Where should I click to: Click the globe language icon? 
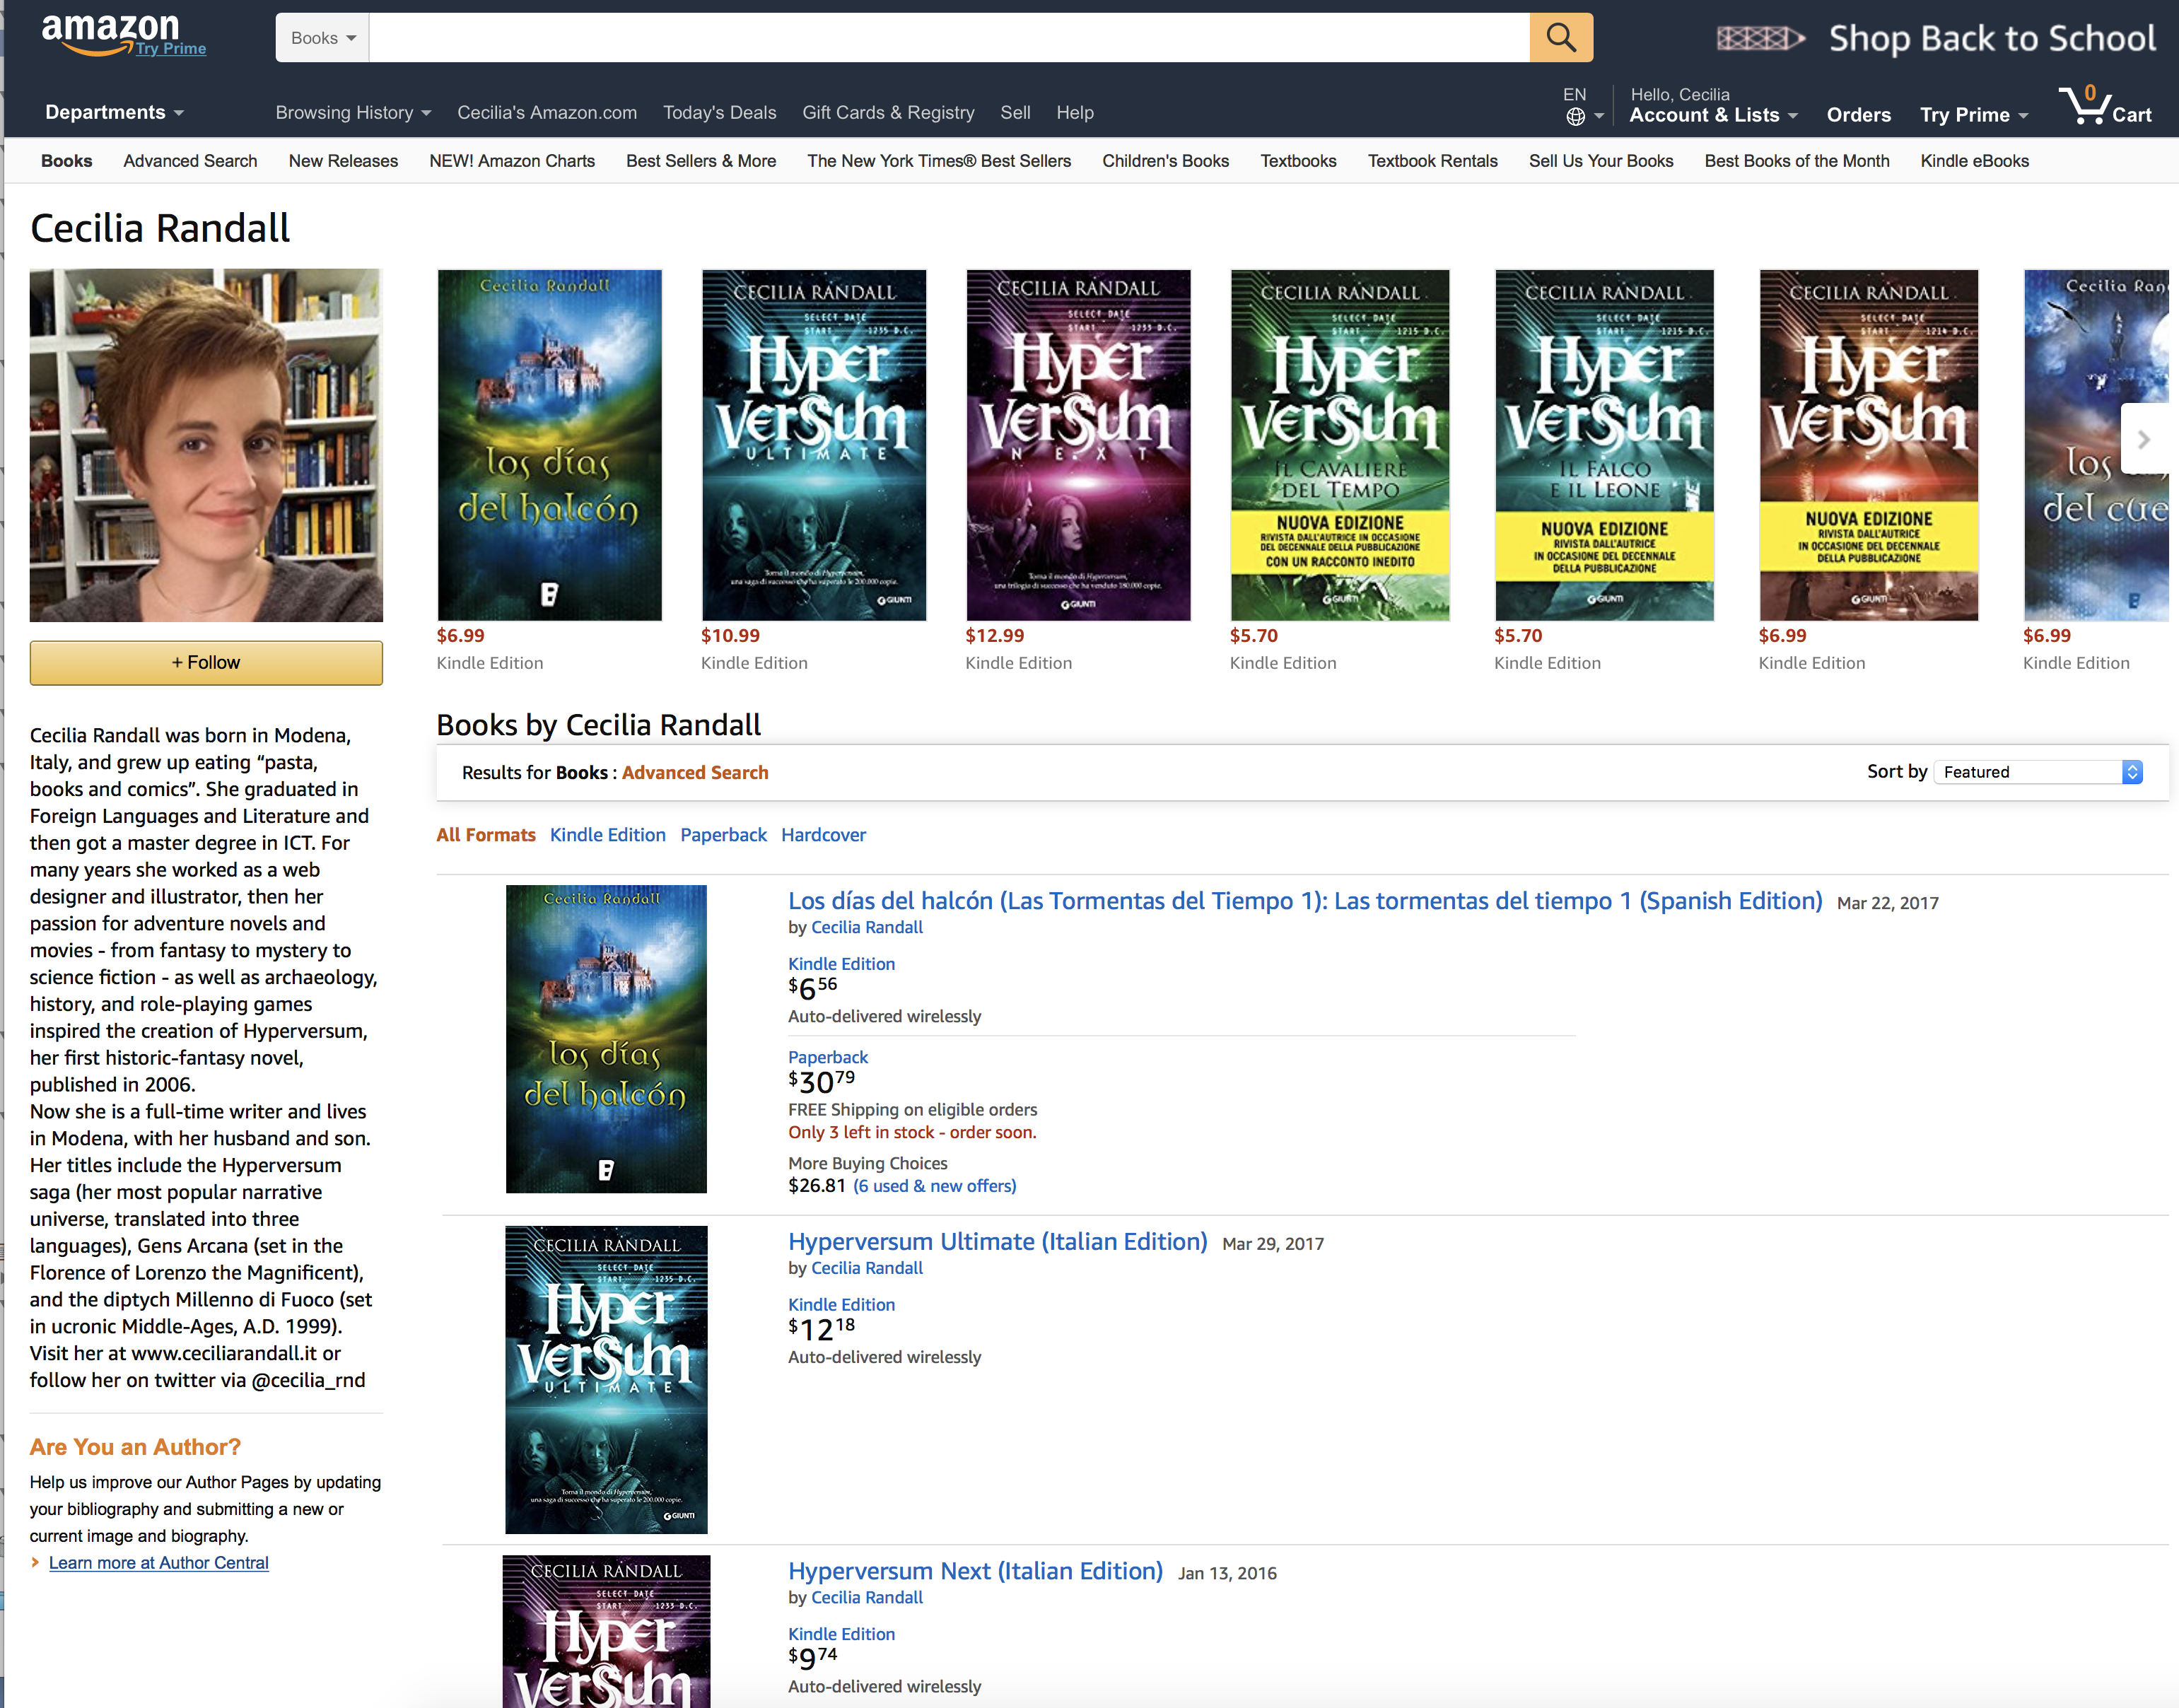[1575, 116]
